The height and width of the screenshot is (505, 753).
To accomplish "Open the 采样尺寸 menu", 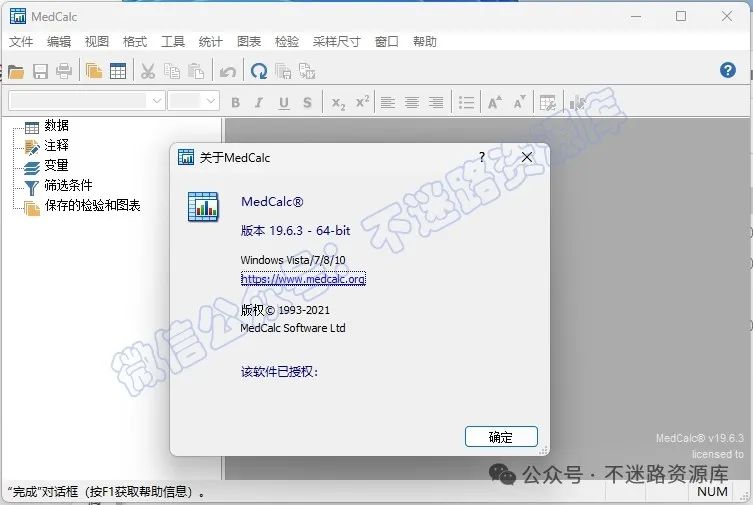I will point(337,42).
